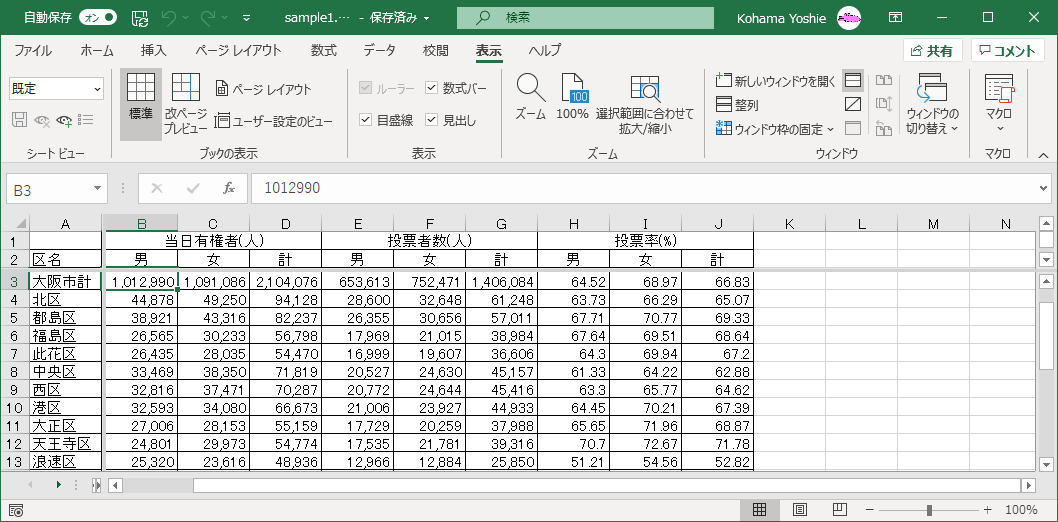Open the マクロ dropdown
The image size is (1058, 522).
(x=999, y=104)
